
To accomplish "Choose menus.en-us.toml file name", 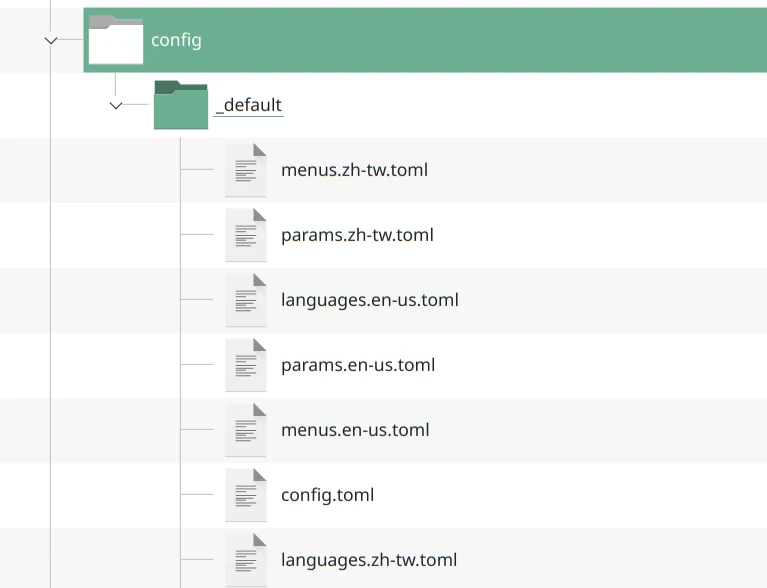I will click(x=355, y=430).
